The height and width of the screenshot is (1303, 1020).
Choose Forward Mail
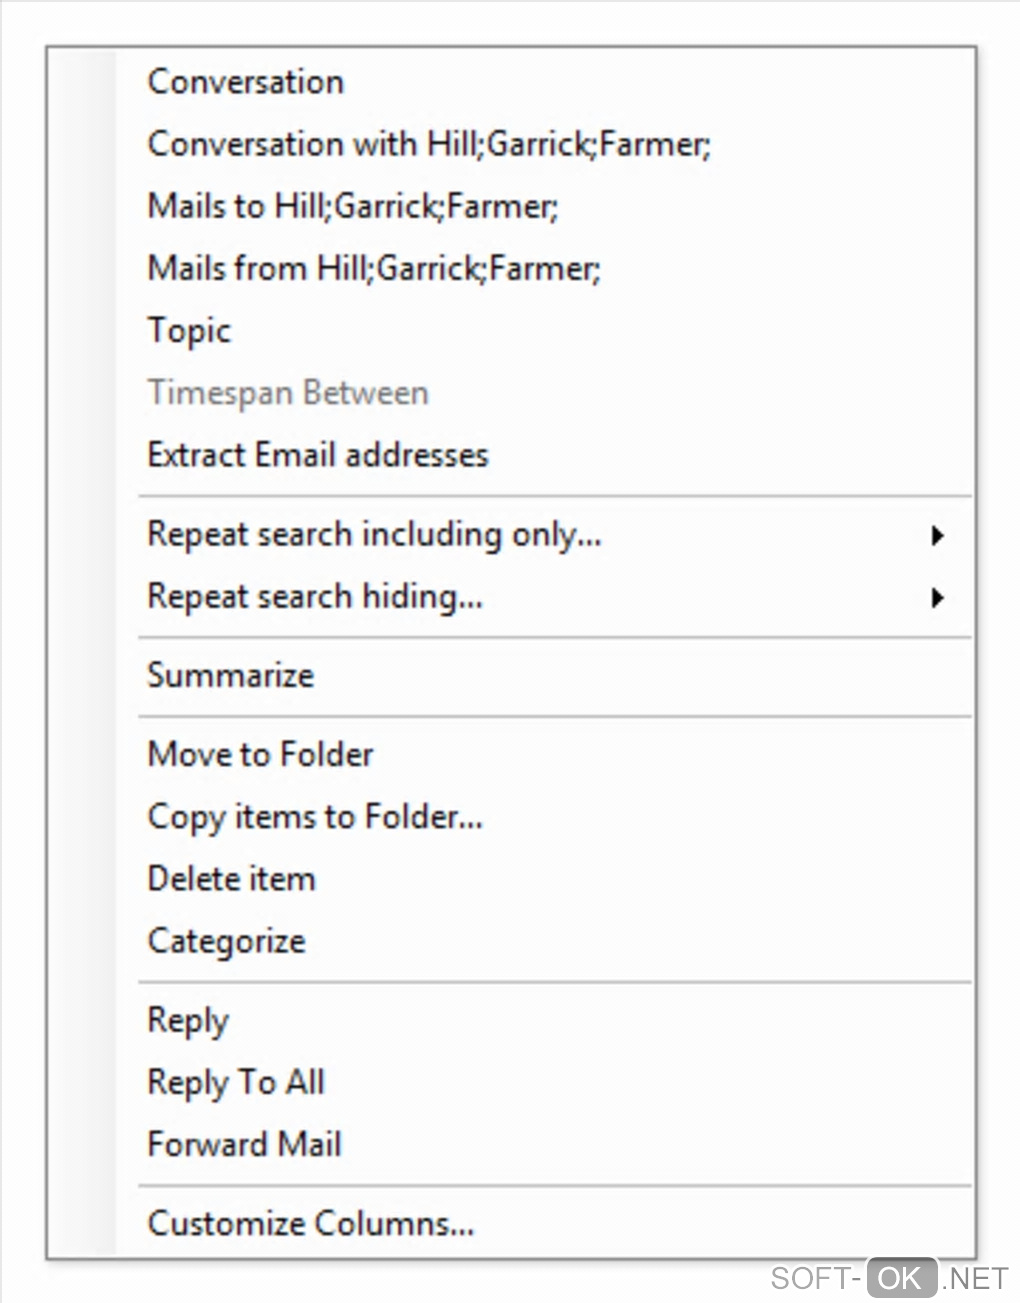pos(245,1144)
